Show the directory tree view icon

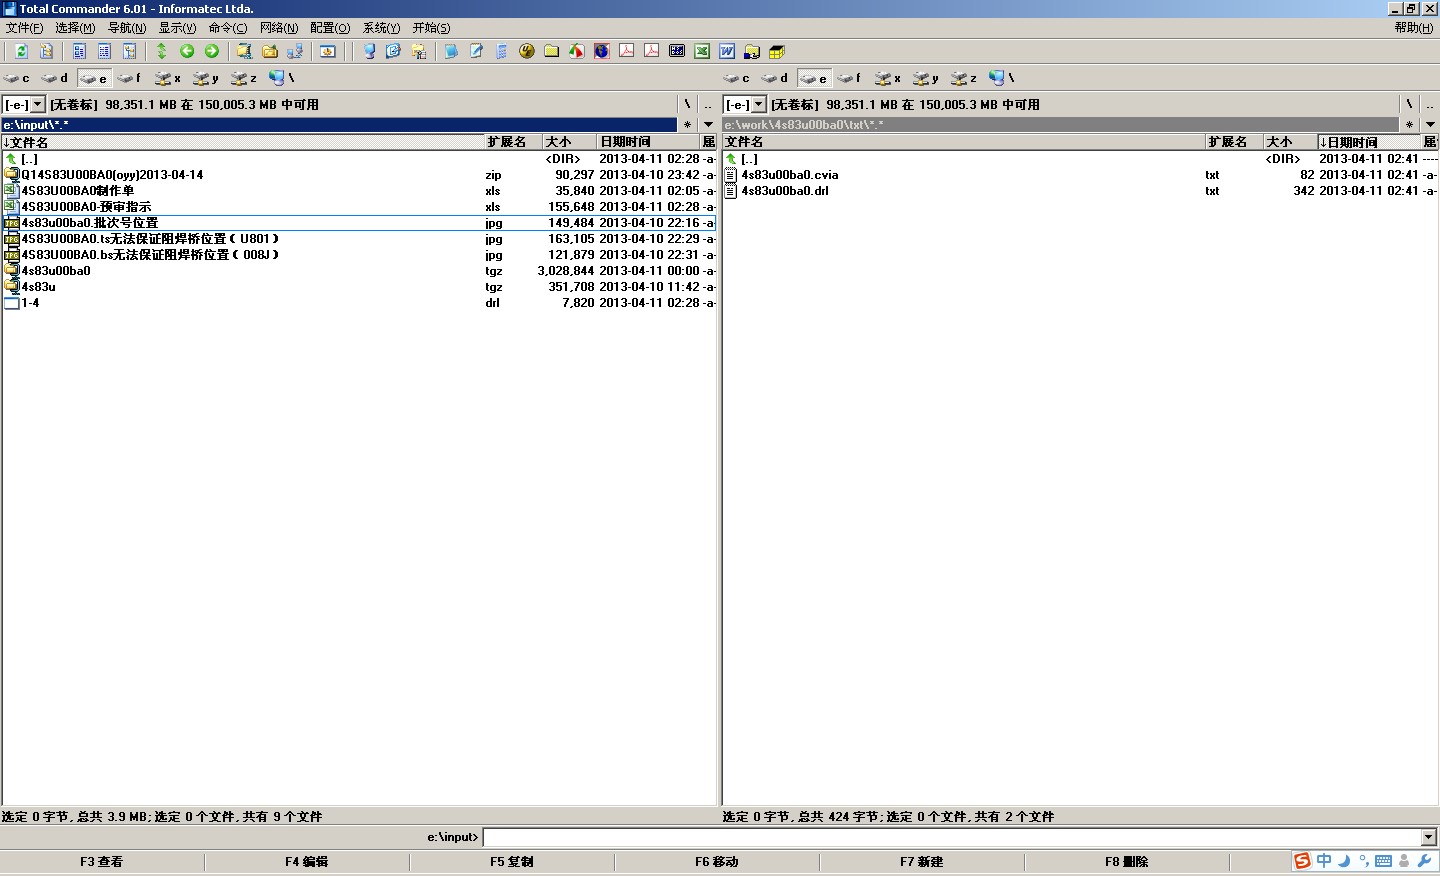[129, 51]
